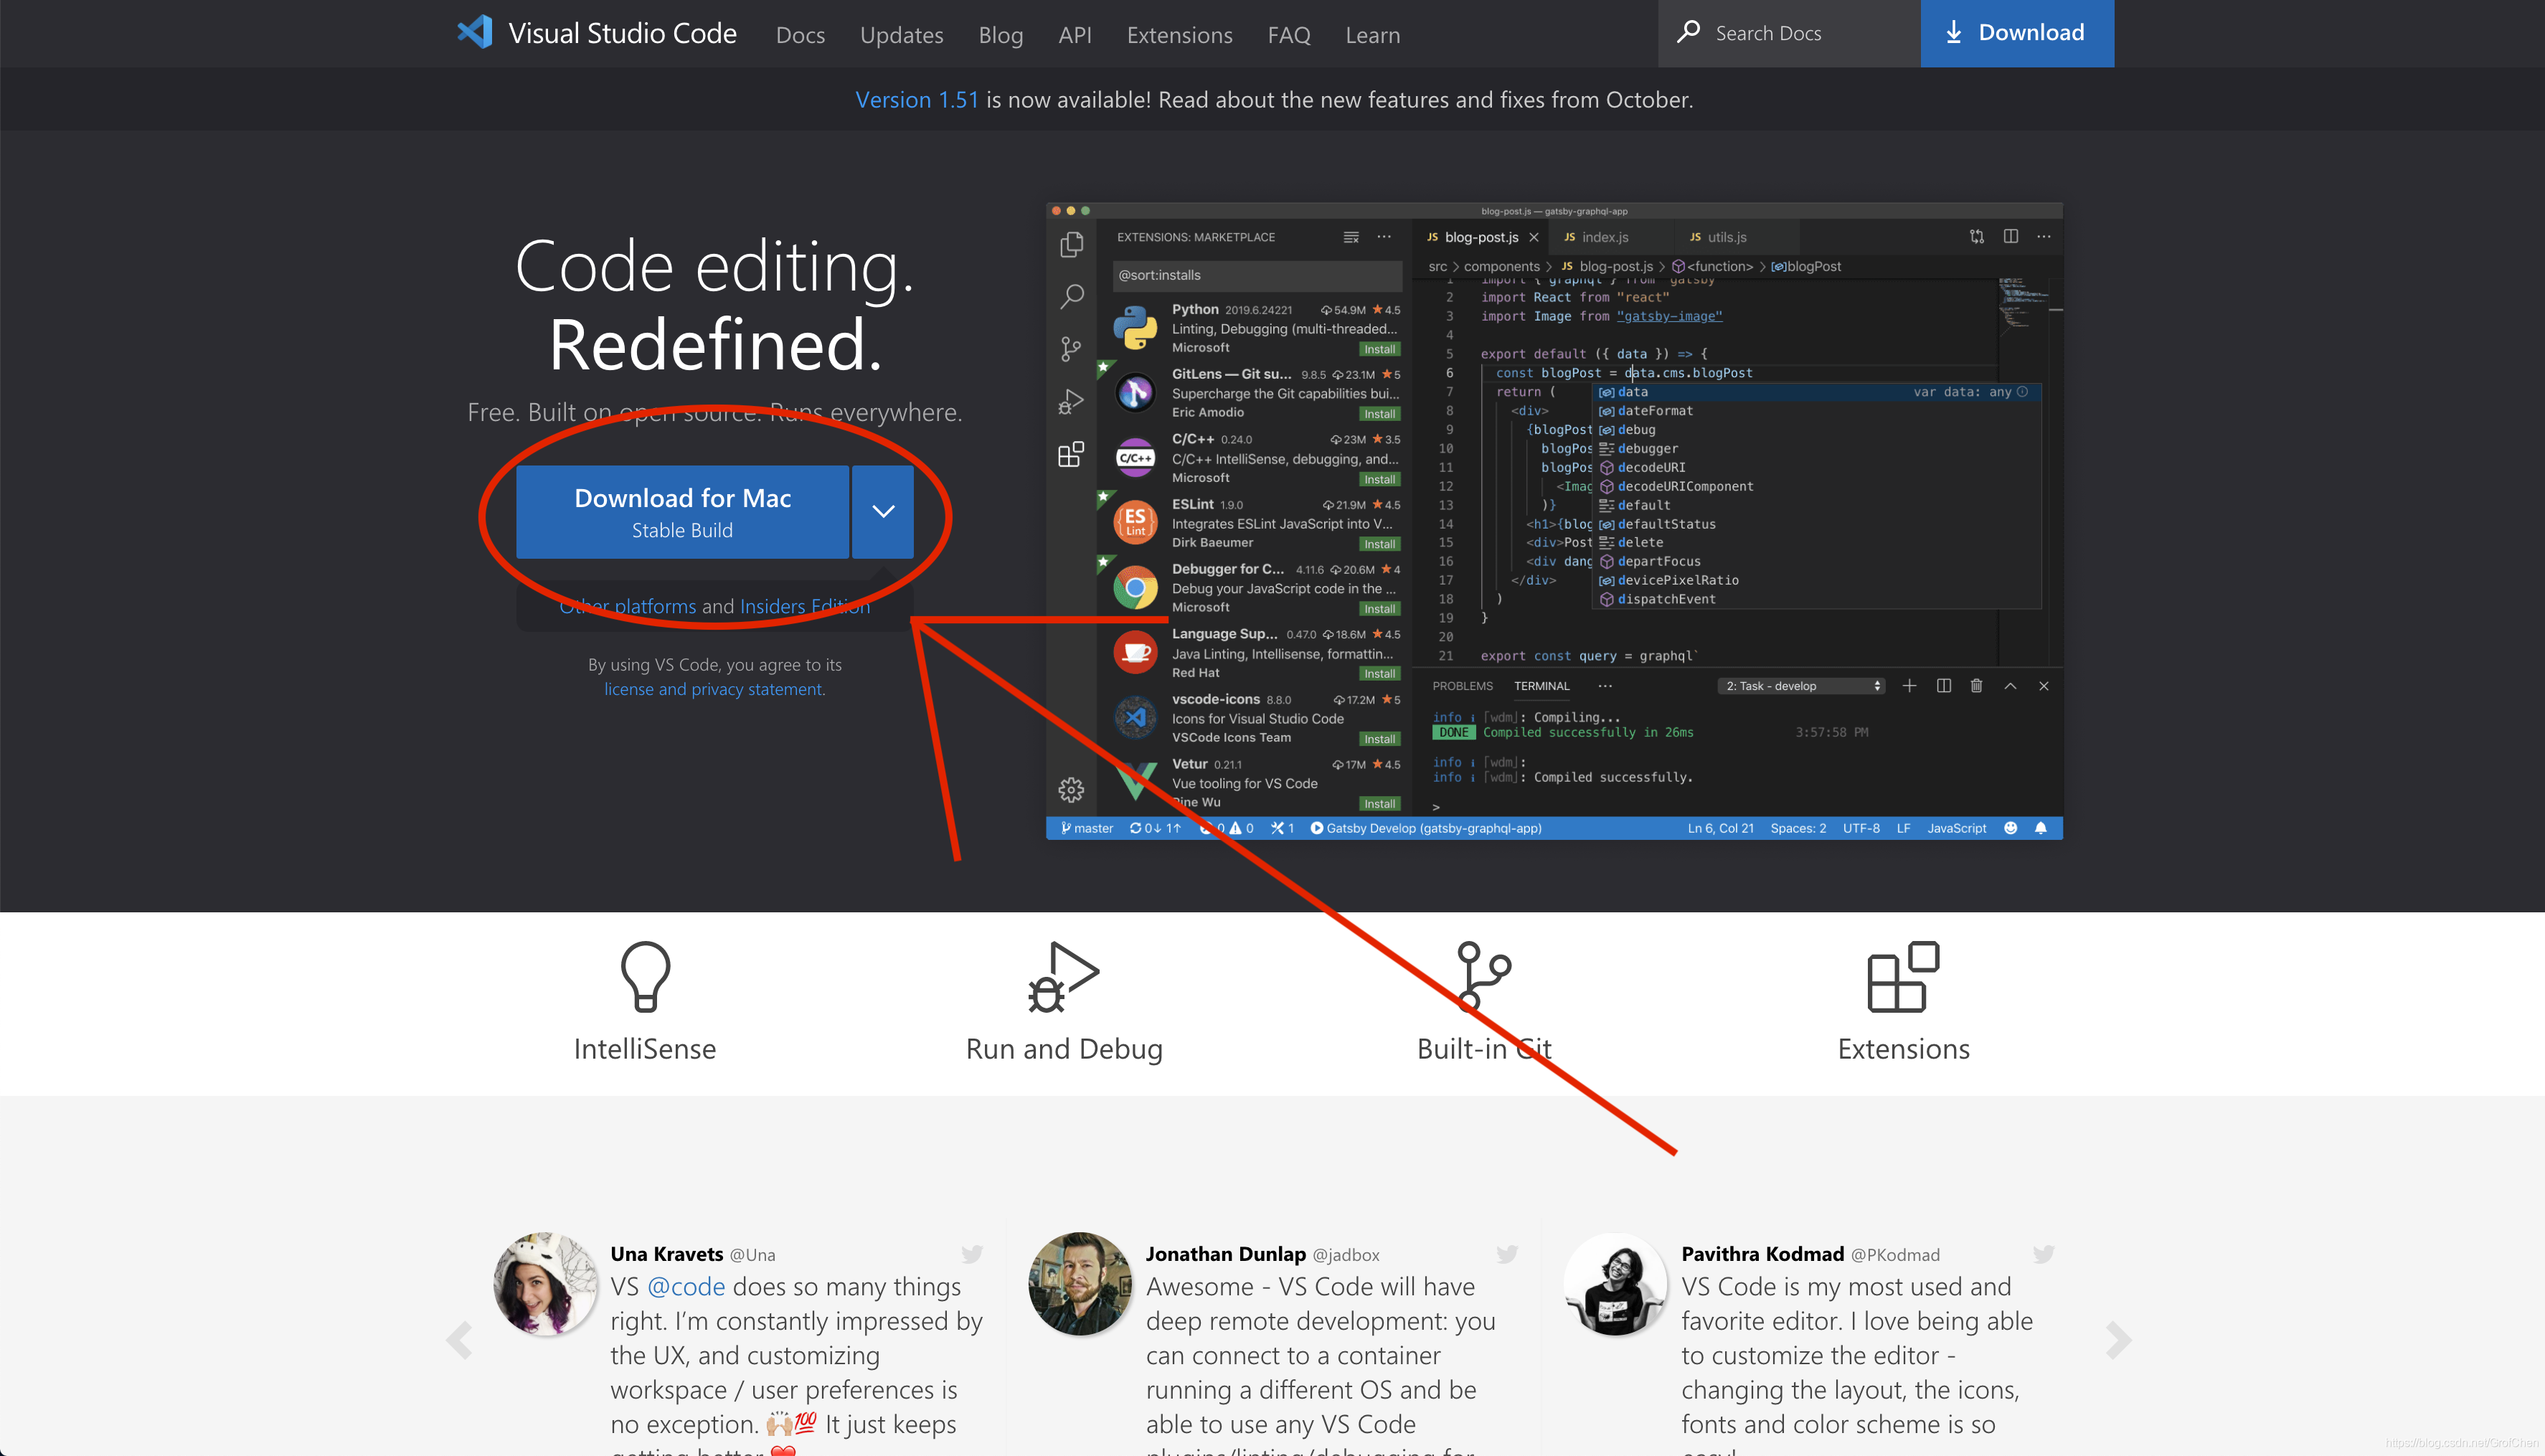Click Twitter bird icon on Pavithra's tweet
The image size is (2545, 1456).
pos(2043,1254)
